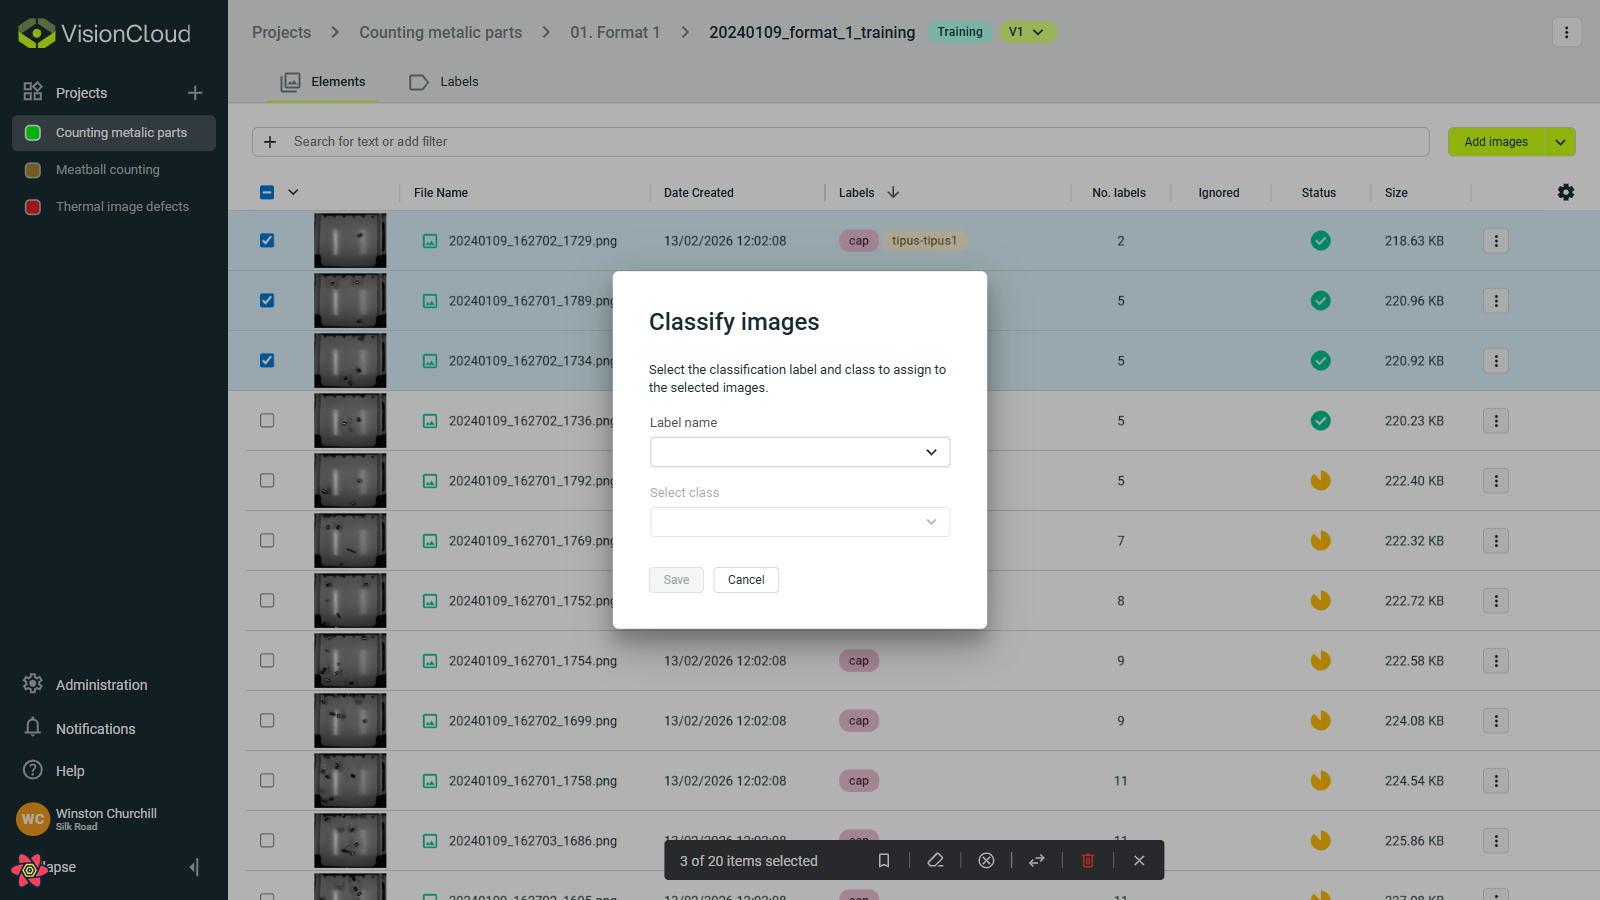Bookmark the selected images in the action bar
Image resolution: width=1600 pixels, height=900 pixels.
[x=884, y=860]
